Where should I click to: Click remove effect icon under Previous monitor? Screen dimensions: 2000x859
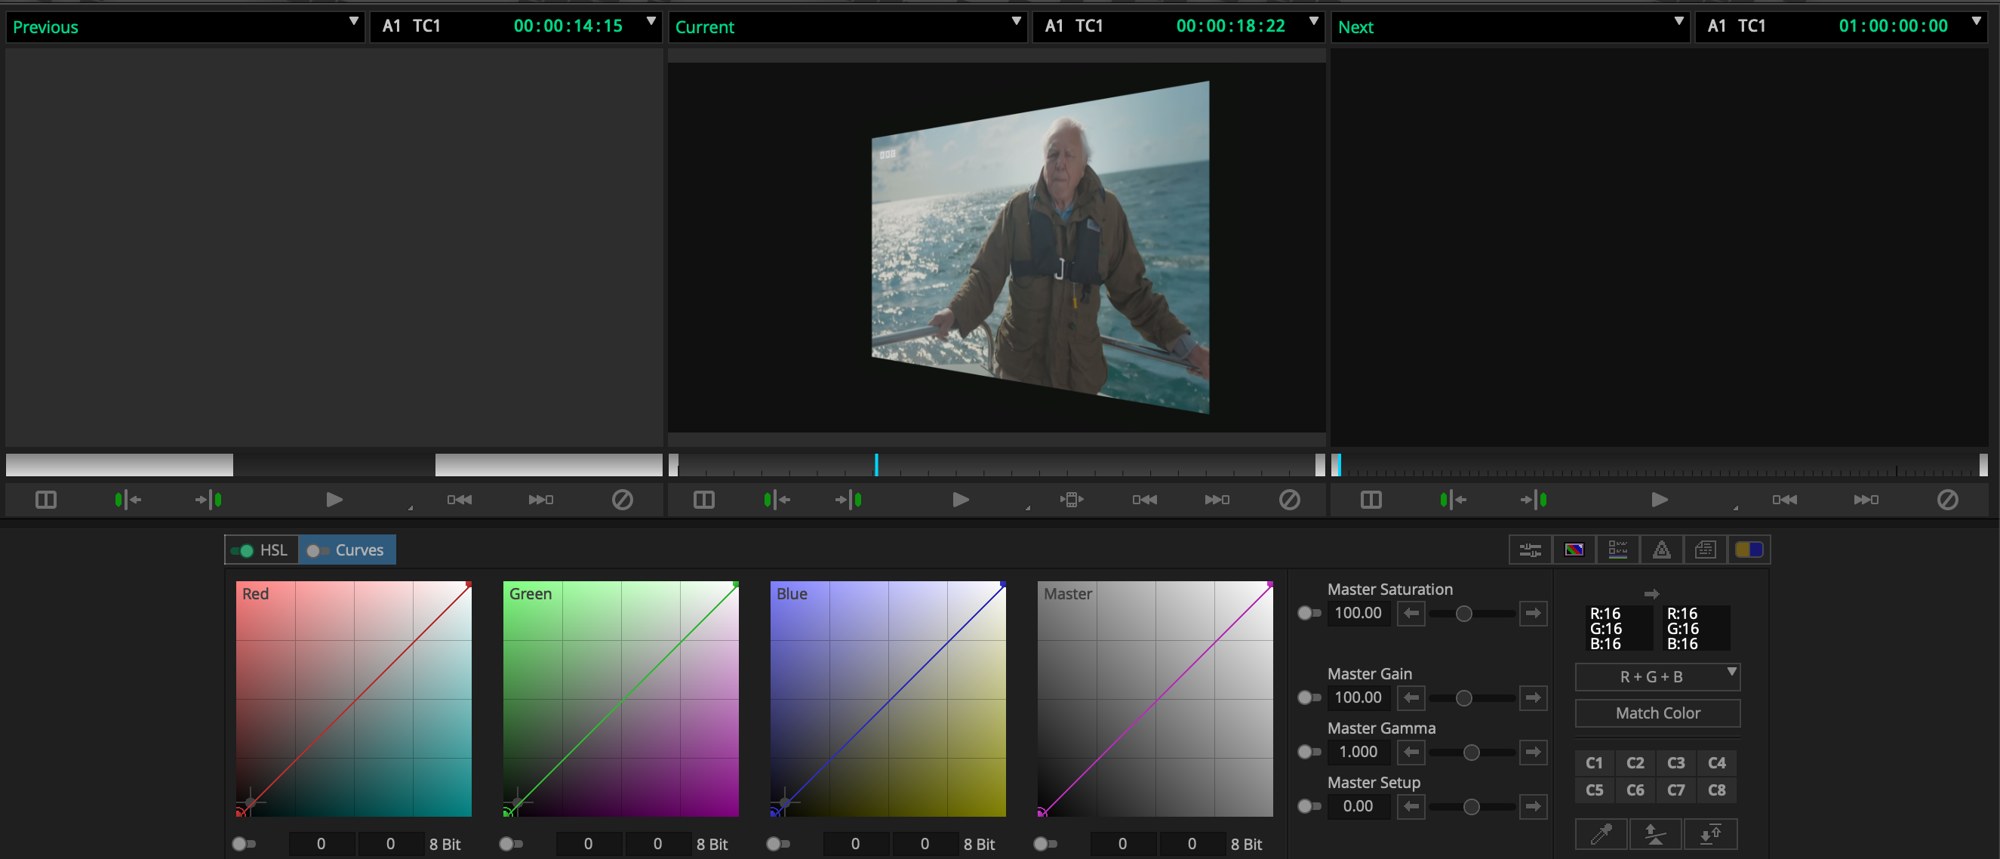pos(622,499)
